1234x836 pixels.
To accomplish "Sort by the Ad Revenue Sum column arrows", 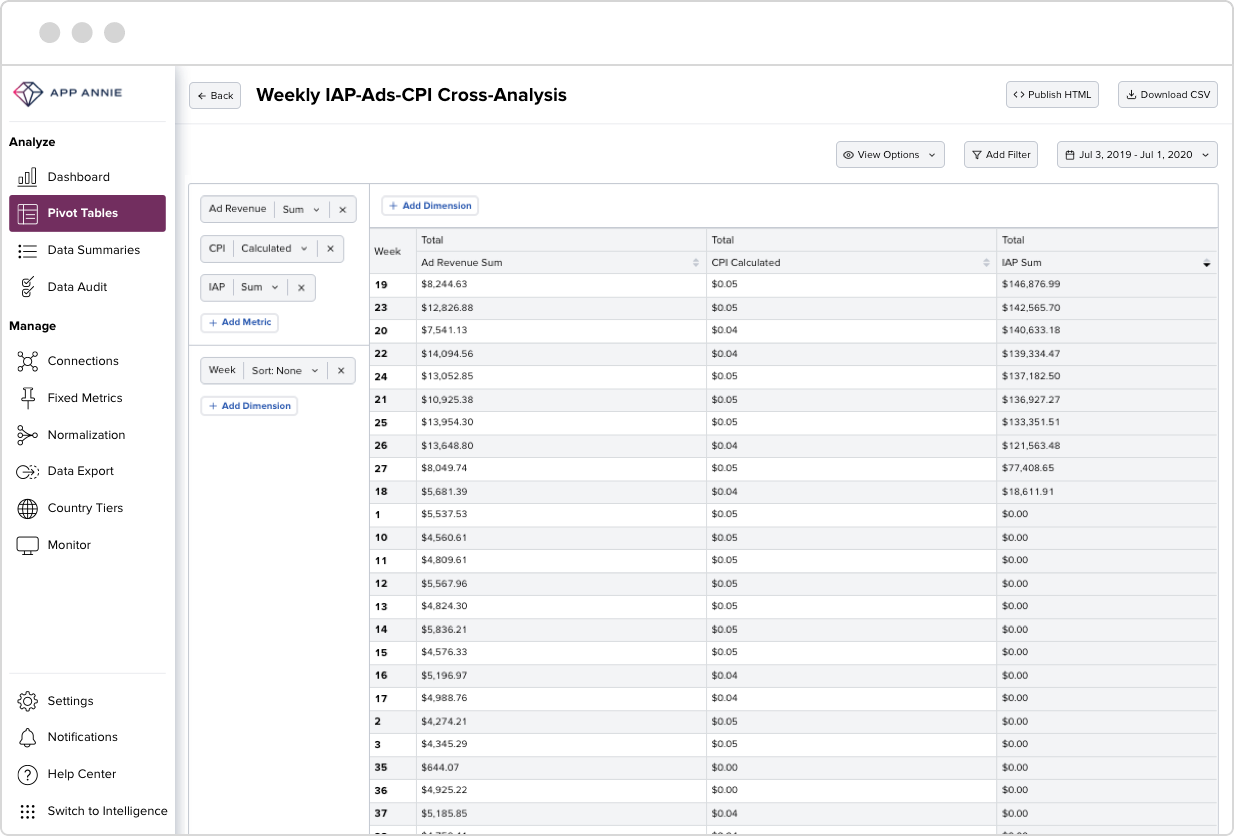I will point(696,263).
